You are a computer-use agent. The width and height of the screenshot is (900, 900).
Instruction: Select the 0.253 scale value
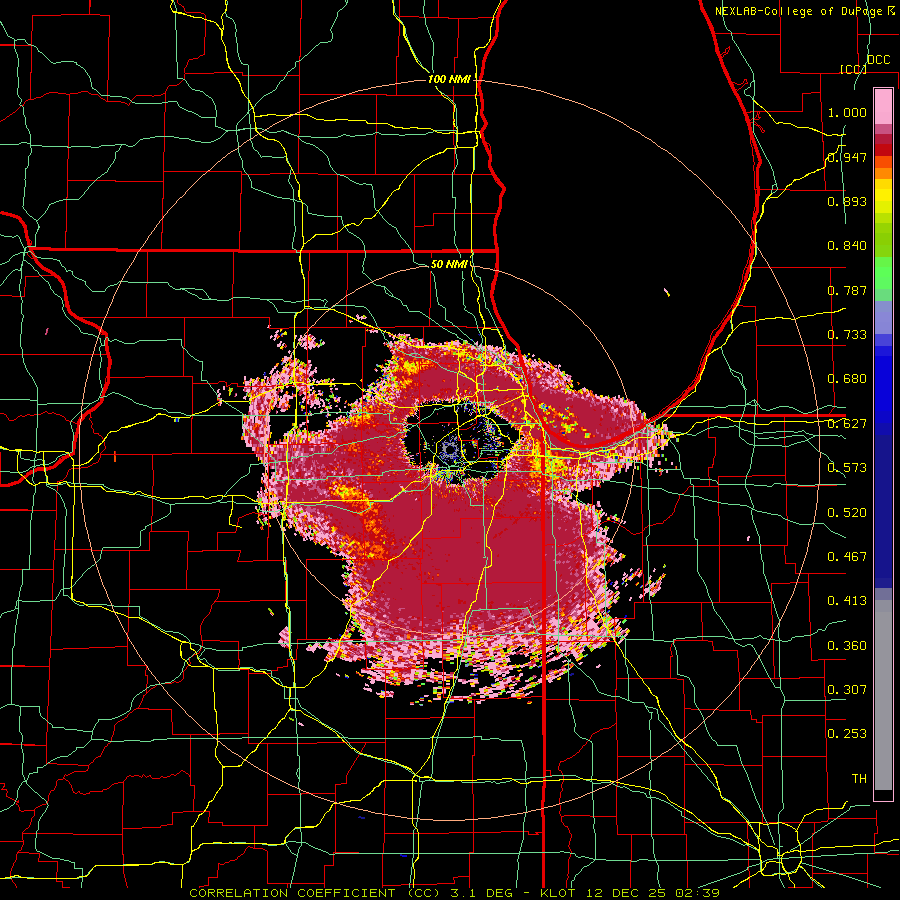tap(847, 734)
